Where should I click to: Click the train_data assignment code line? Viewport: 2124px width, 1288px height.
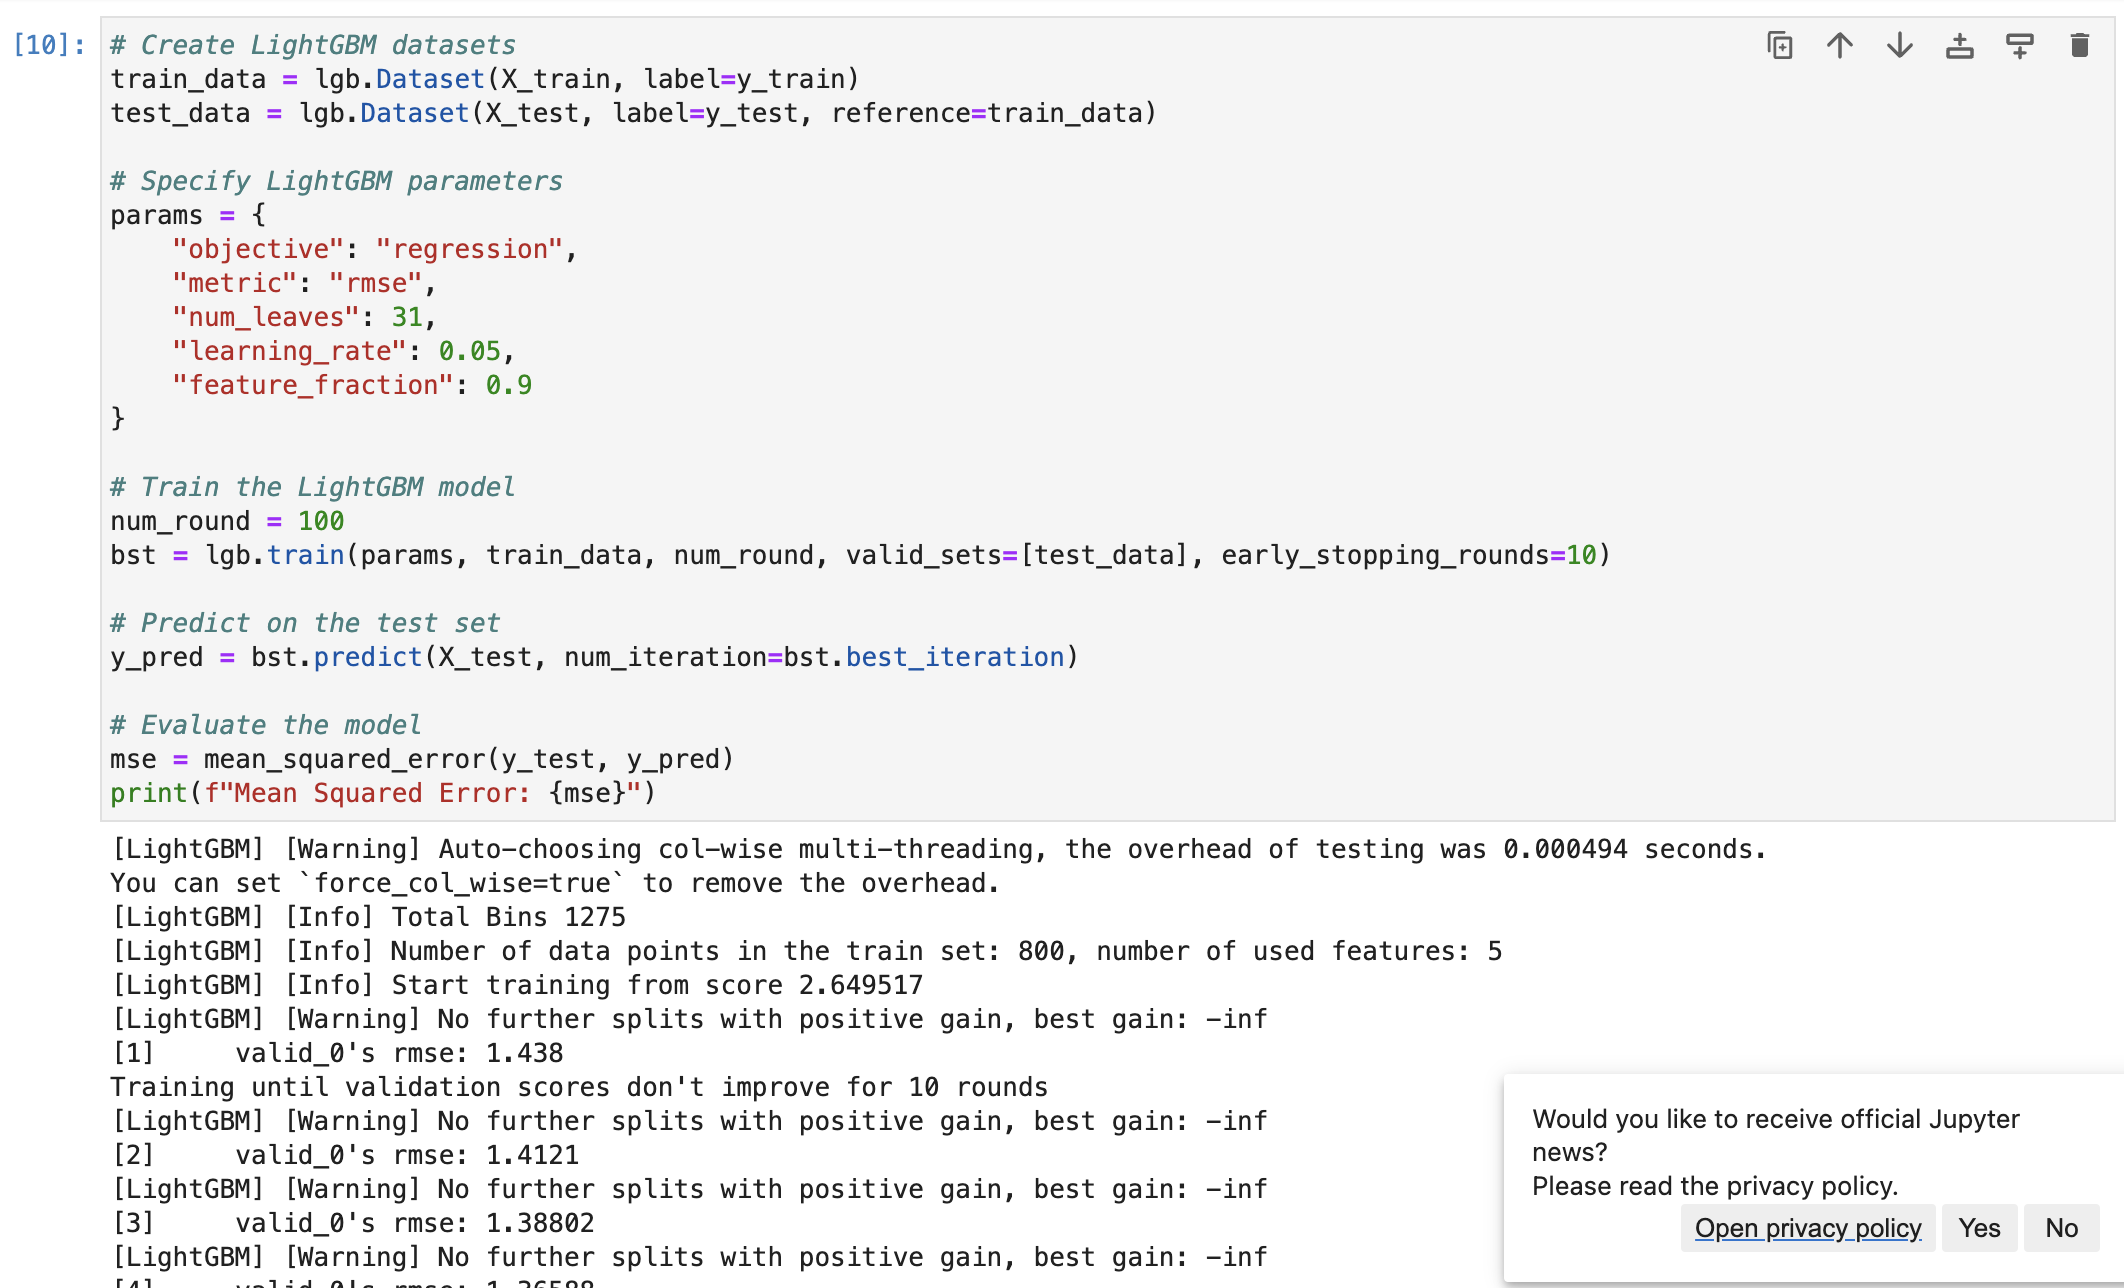(x=485, y=79)
